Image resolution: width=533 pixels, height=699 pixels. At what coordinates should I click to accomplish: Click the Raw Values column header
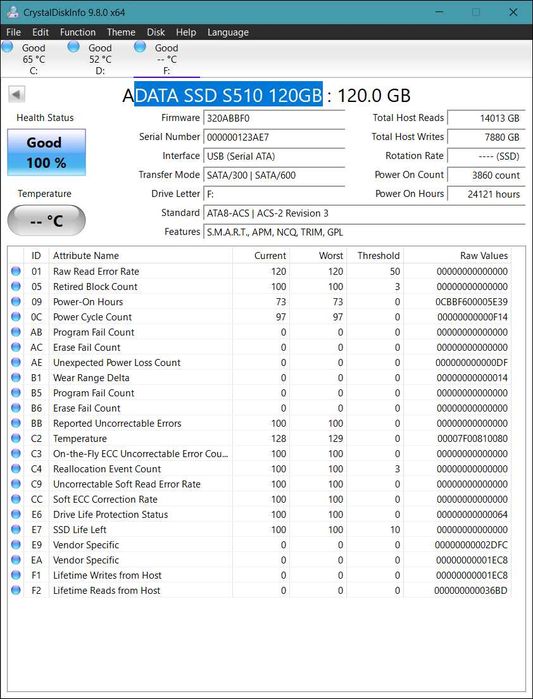[457, 256]
